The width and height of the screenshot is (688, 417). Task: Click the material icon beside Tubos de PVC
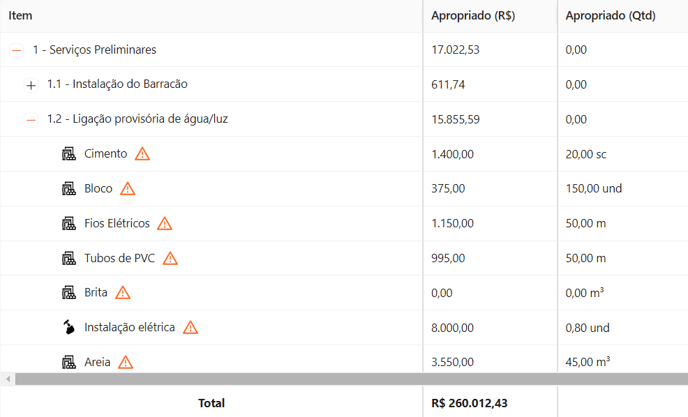pos(69,258)
